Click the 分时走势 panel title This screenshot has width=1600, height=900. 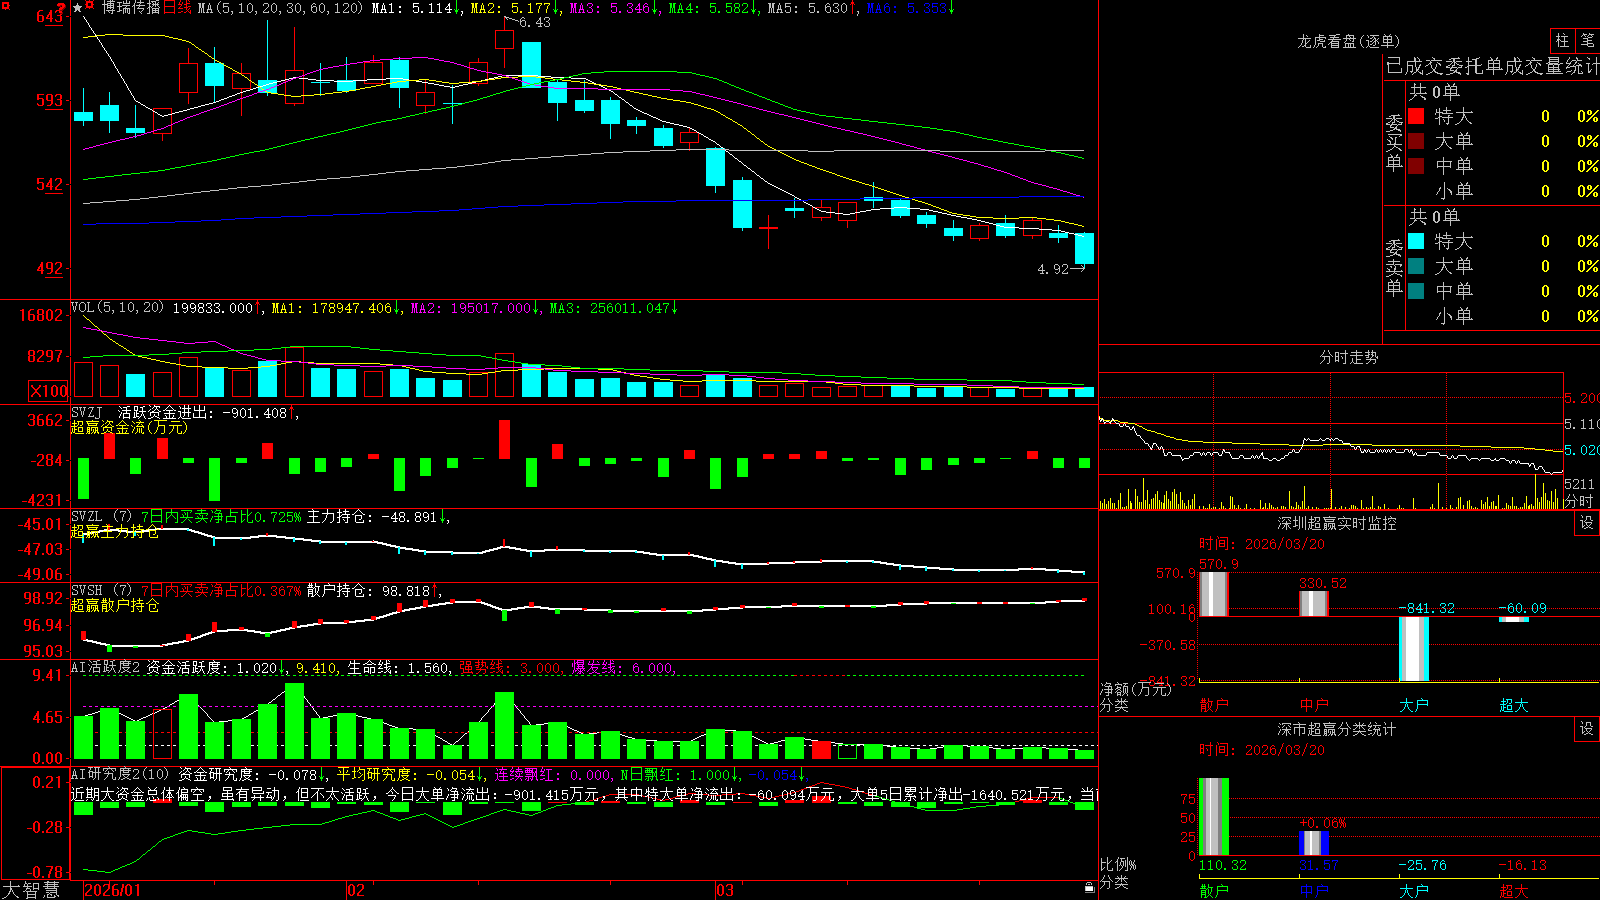click(1348, 357)
